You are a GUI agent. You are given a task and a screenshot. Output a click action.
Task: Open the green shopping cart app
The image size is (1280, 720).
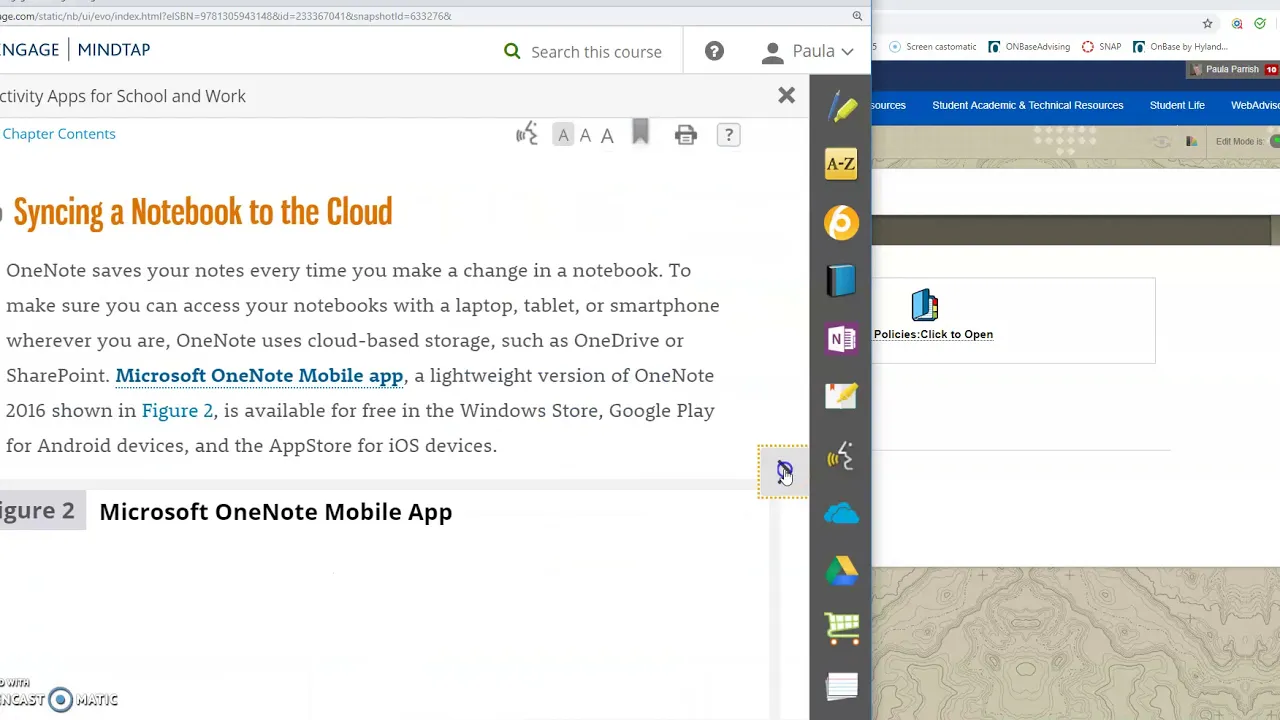(x=842, y=628)
